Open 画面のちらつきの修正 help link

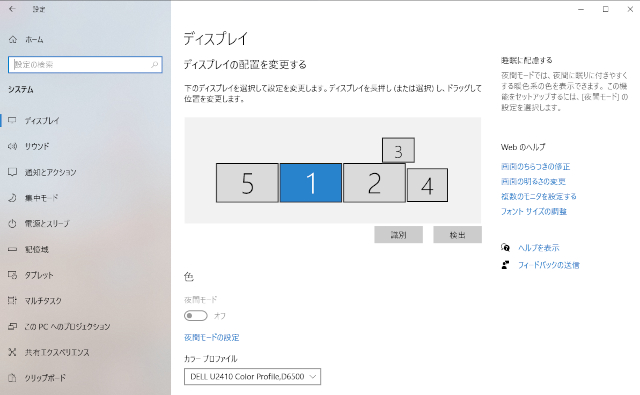536,166
